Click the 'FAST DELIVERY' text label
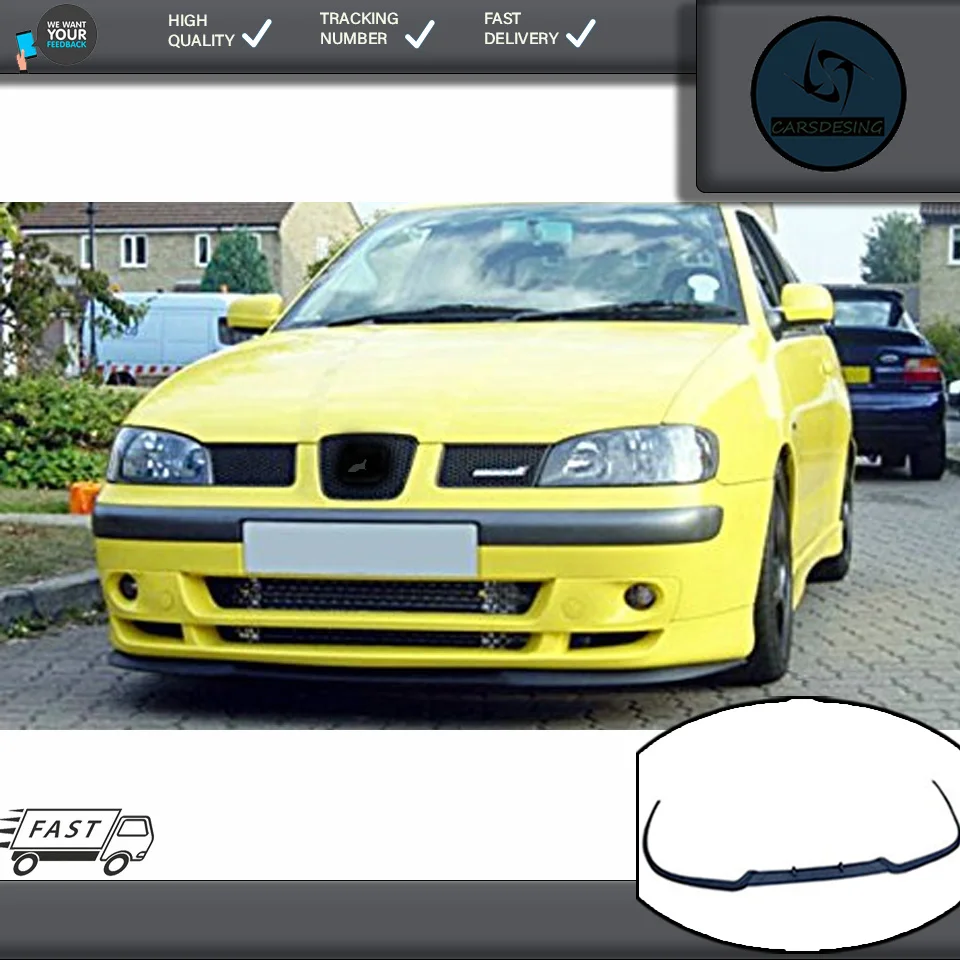This screenshot has height=960, width=960. click(x=521, y=28)
